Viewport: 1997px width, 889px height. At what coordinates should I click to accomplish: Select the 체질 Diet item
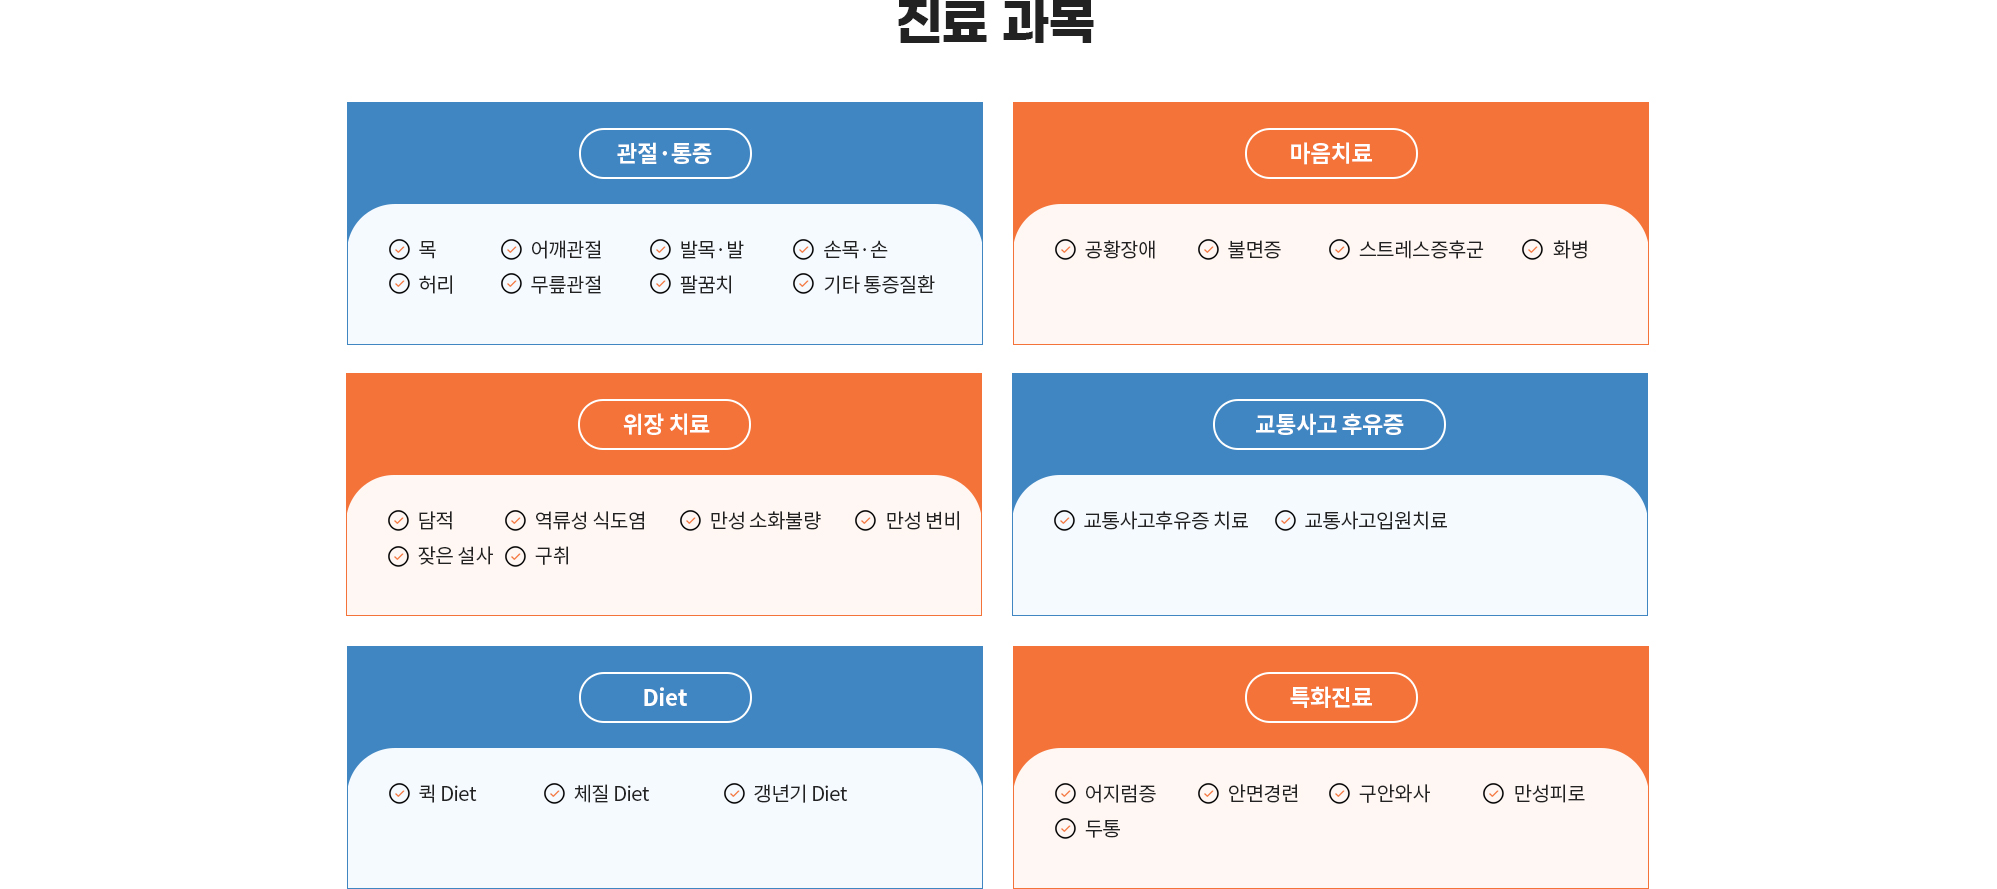[x=611, y=793]
